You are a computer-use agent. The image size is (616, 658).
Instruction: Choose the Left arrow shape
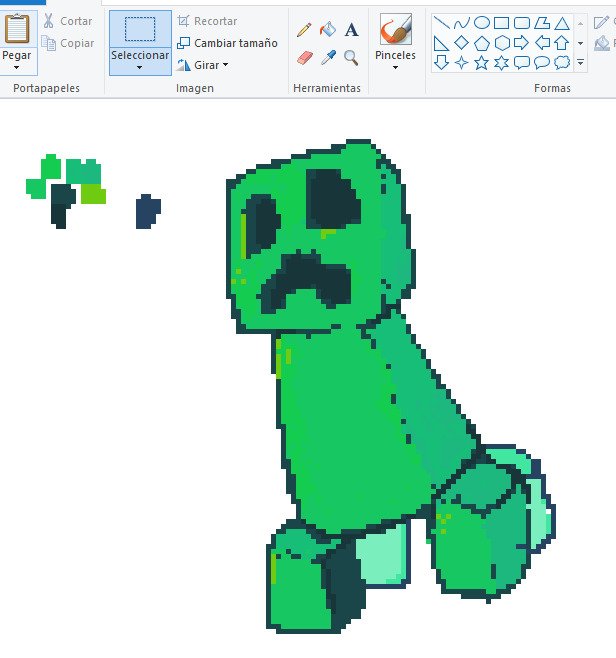[x=542, y=43]
